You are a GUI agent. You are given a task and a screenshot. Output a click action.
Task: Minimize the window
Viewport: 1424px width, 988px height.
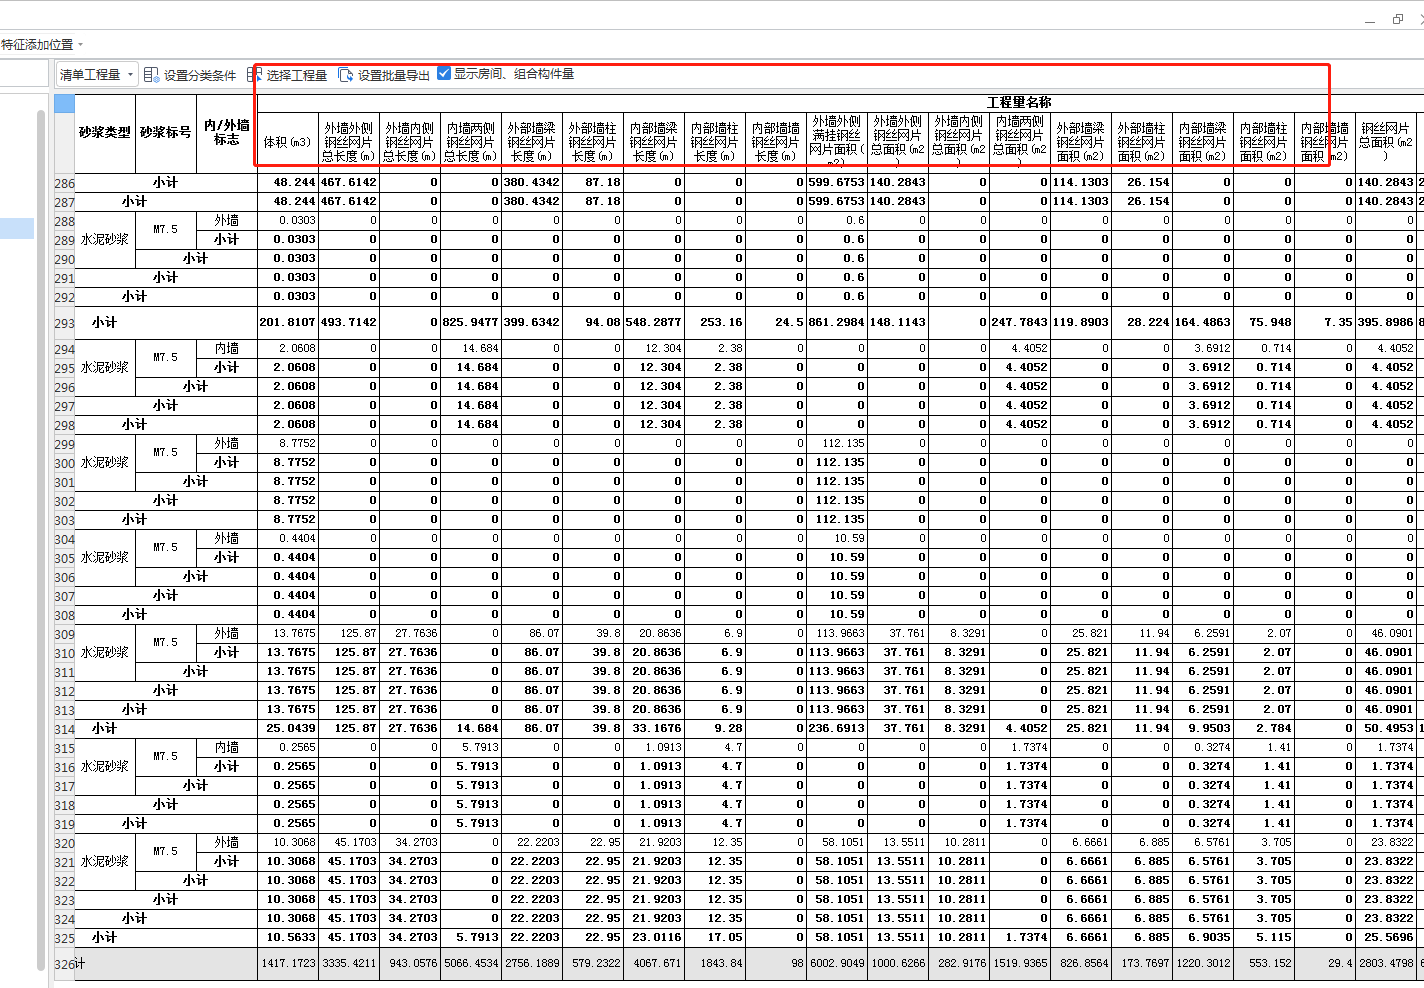[x=1370, y=19]
